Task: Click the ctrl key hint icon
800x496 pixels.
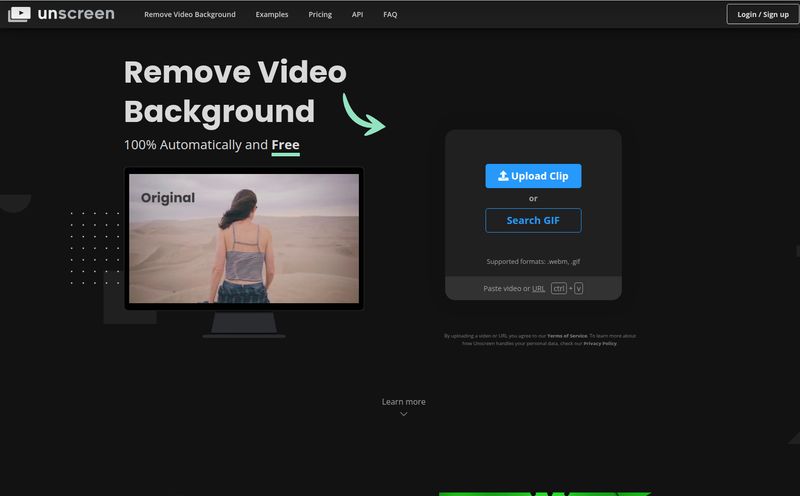Action: [x=559, y=288]
